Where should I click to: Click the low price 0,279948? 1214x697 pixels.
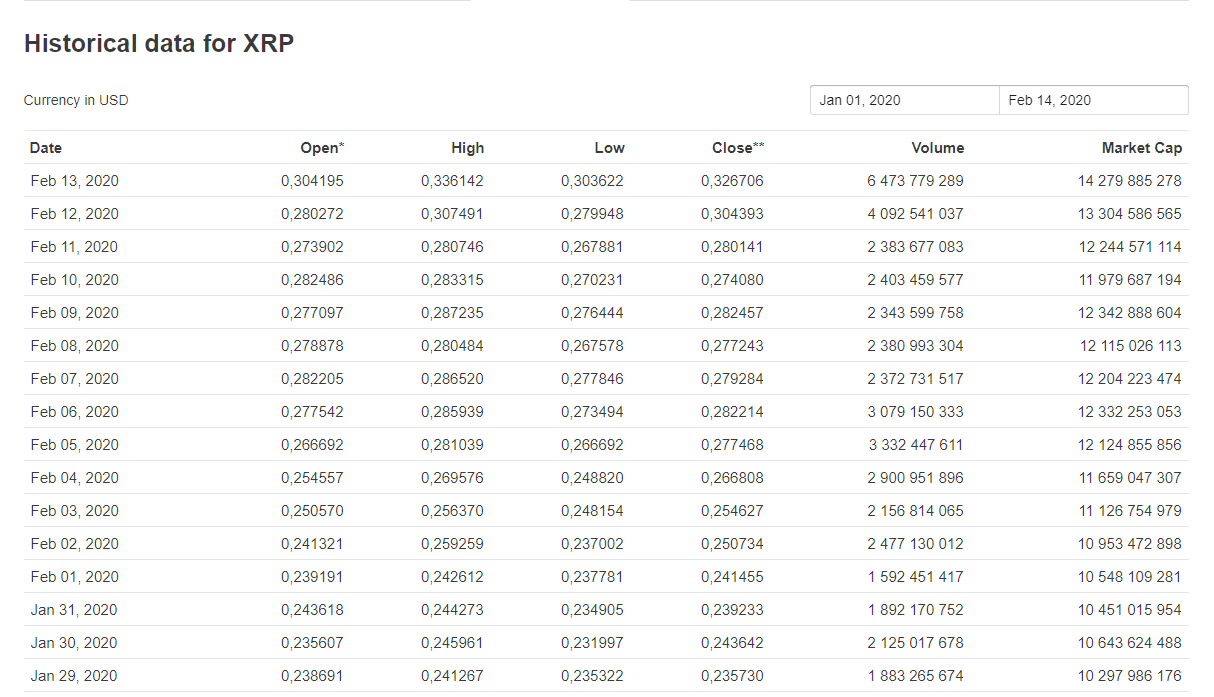click(x=592, y=214)
